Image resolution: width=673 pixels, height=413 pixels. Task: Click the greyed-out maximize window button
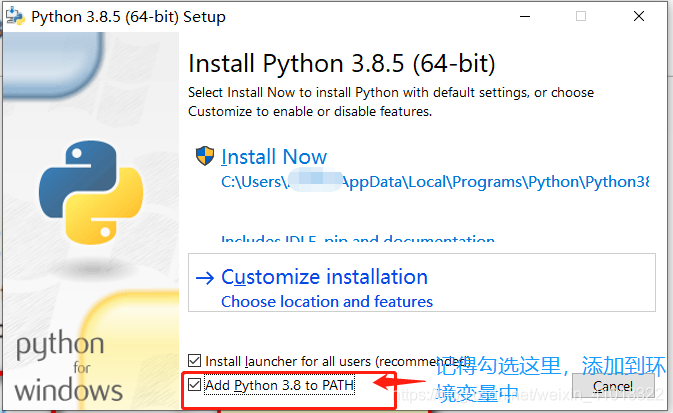coord(581,17)
